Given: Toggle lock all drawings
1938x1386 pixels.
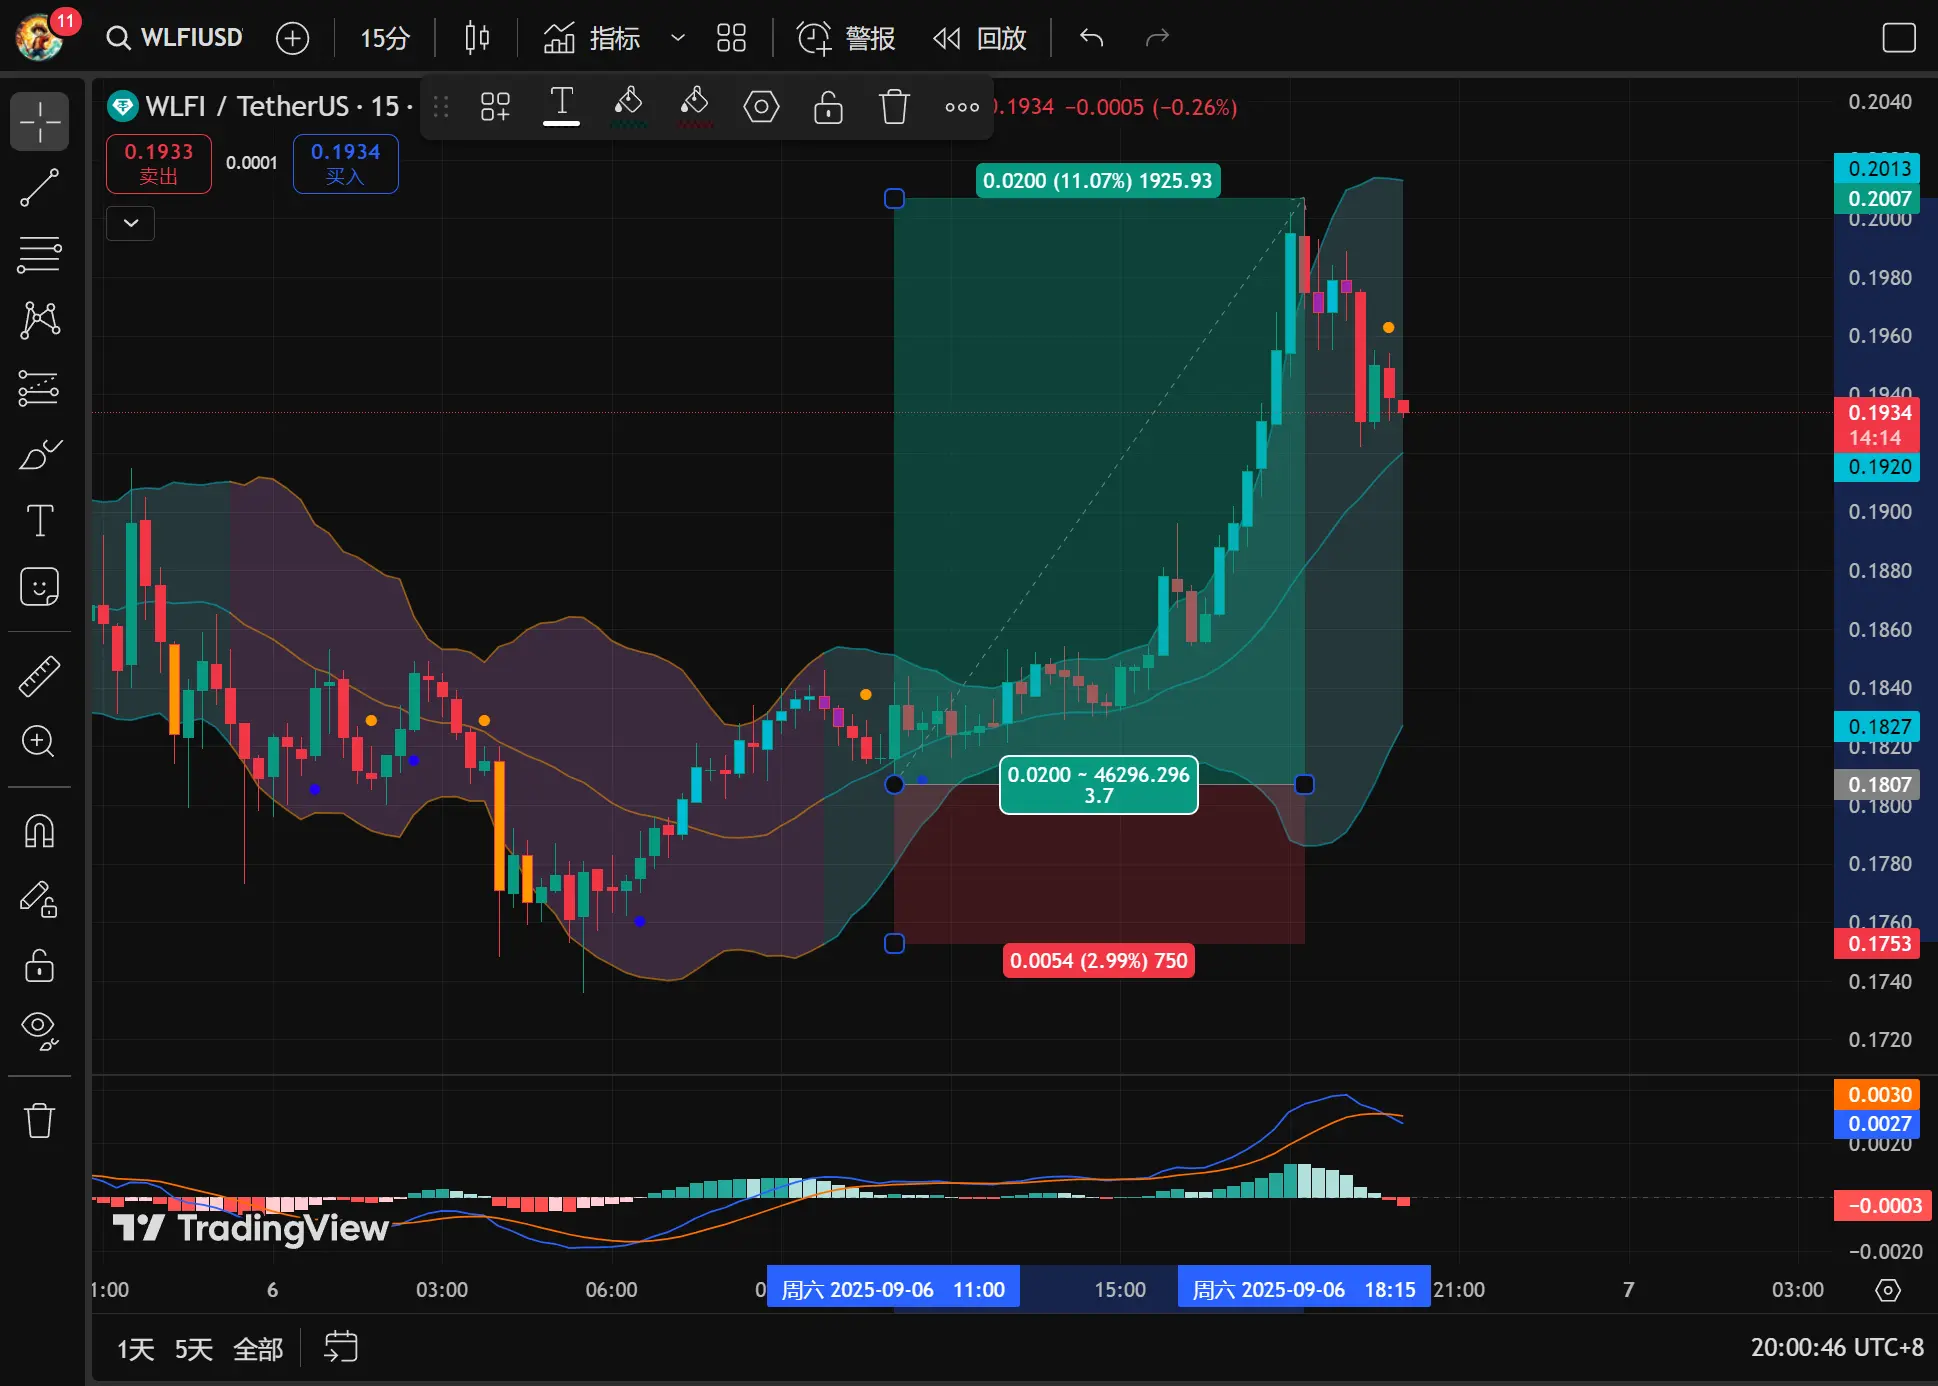Looking at the screenshot, I should (39, 965).
